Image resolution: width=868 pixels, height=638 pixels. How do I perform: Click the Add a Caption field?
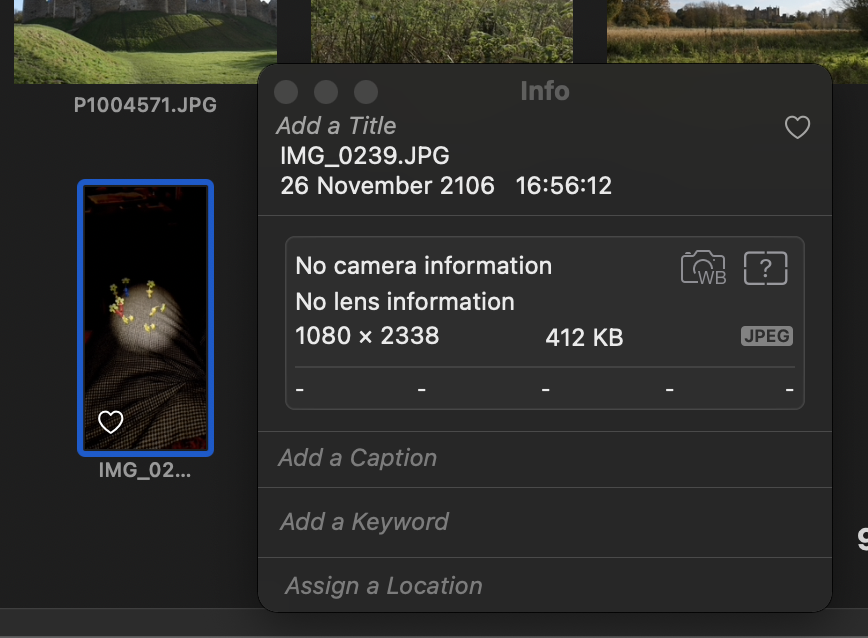(x=358, y=458)
